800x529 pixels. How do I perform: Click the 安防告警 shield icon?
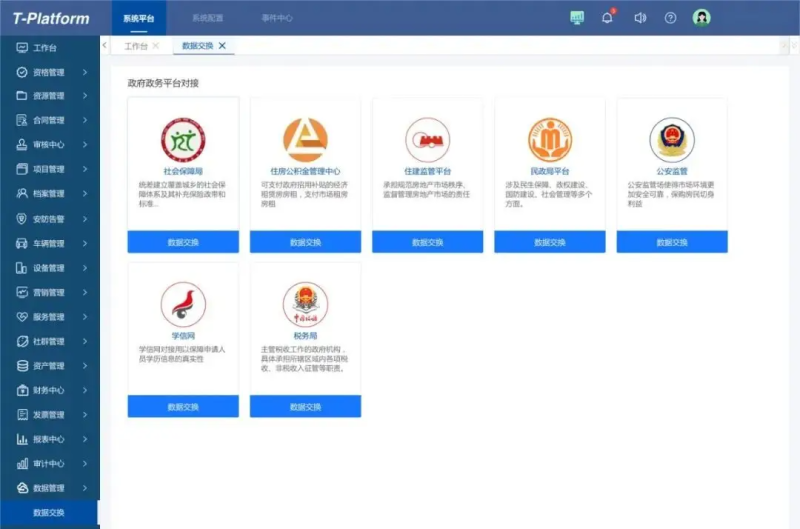(22, 219)
